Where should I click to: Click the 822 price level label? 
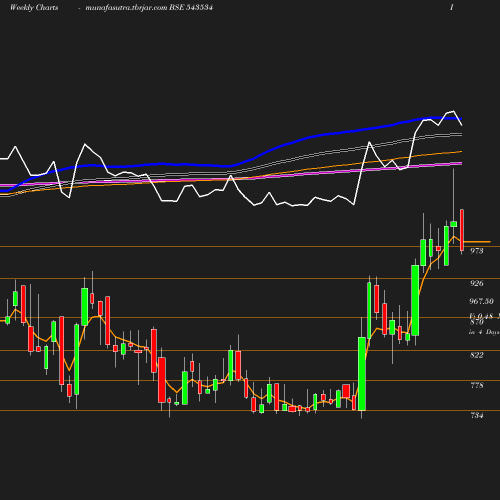(x=476, y=355)
